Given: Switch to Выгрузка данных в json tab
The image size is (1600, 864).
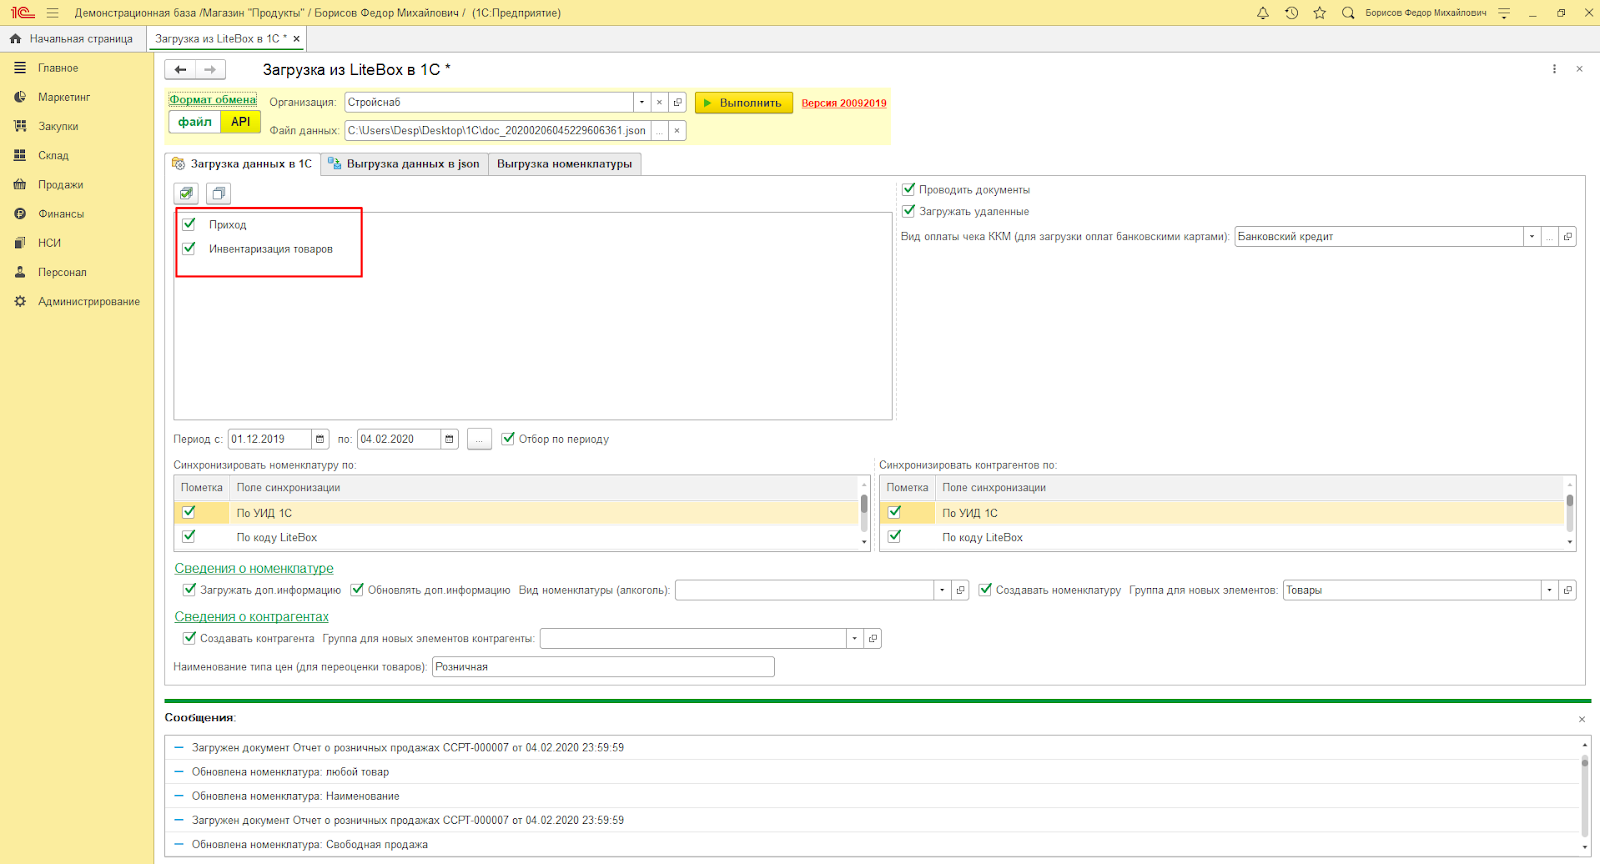Looking at the screenshot, I should point(404,164).
